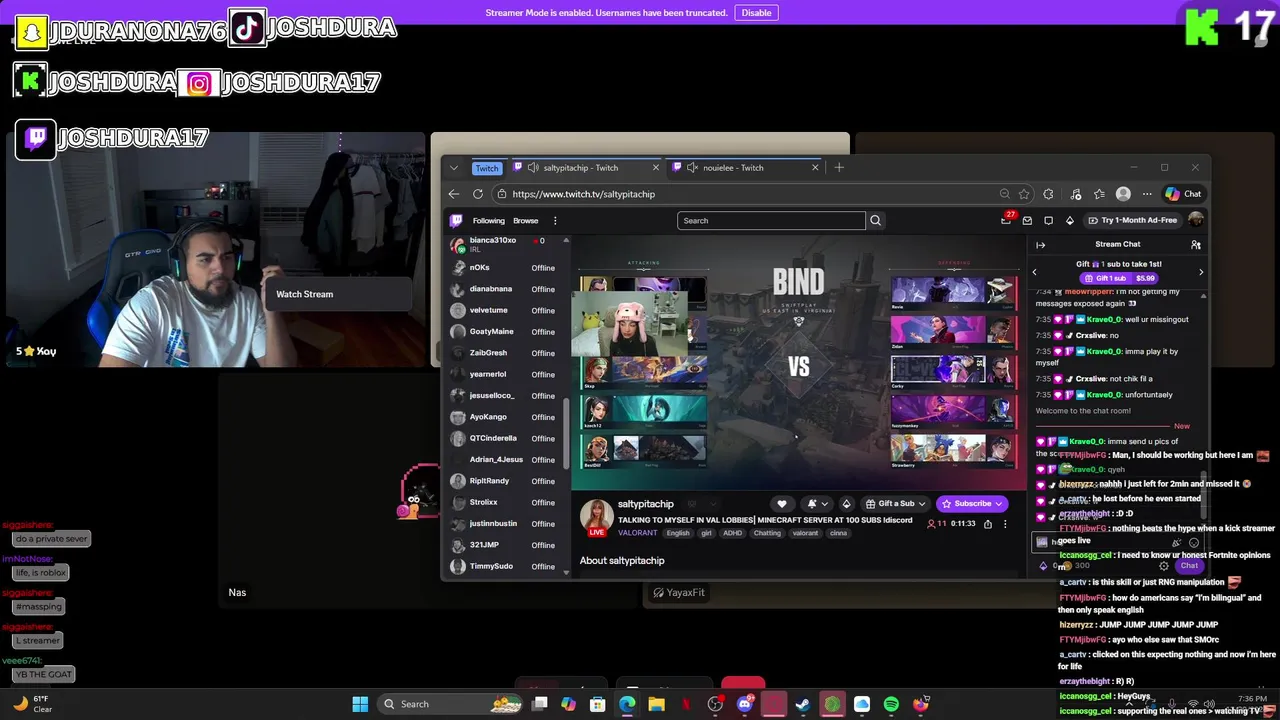The height and width of the screenshot is (720, 1280).
Task: Click the browser address bar URL
Action: click(x=583, y=194)
